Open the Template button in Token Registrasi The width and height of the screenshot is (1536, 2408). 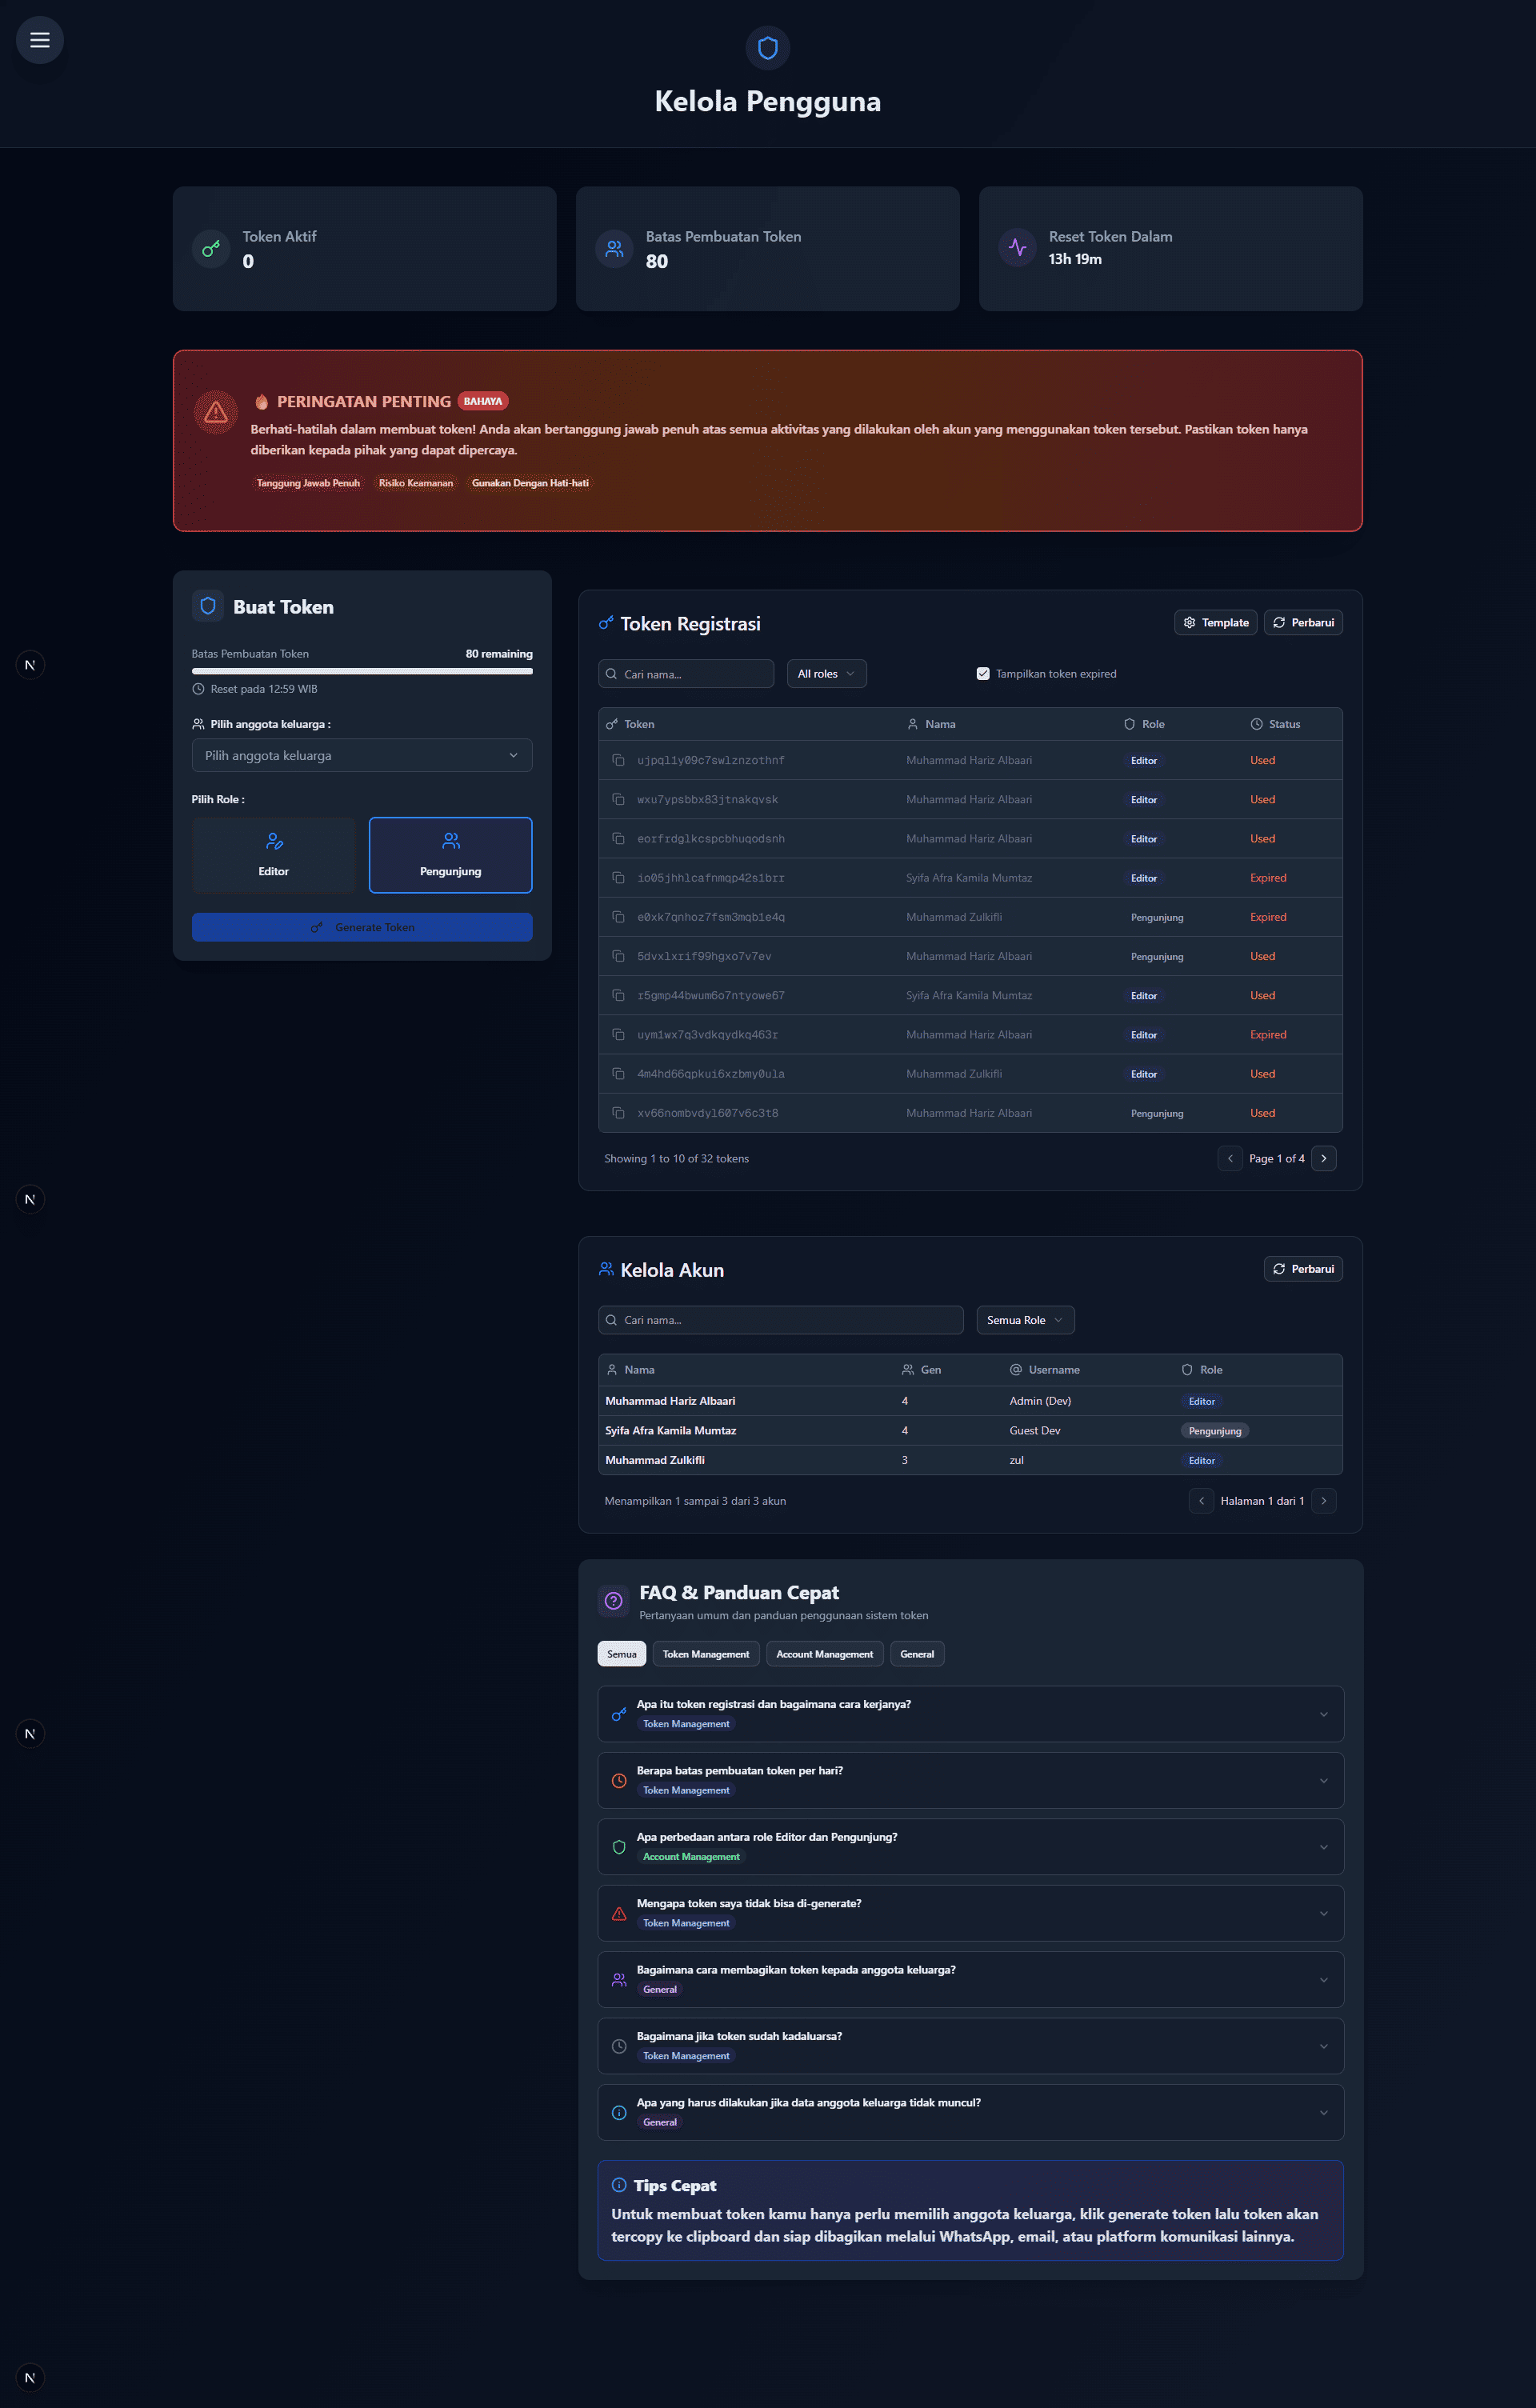tap(1215, 622)
